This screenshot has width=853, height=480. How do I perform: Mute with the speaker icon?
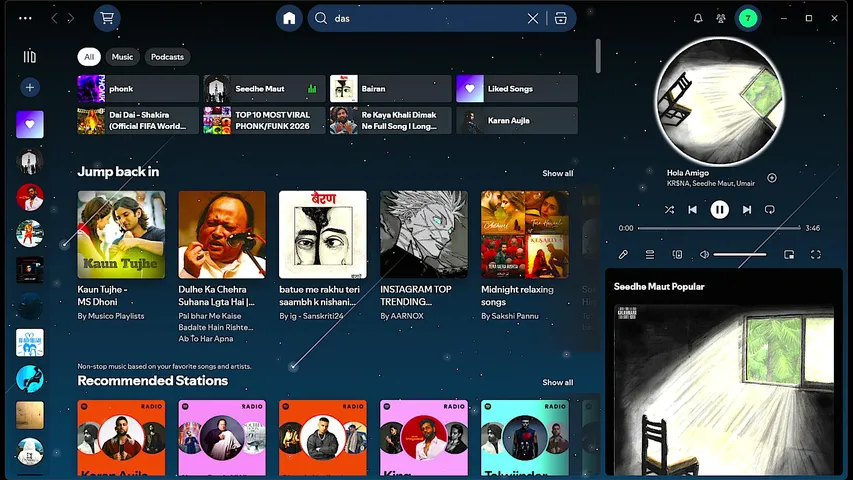704,254
